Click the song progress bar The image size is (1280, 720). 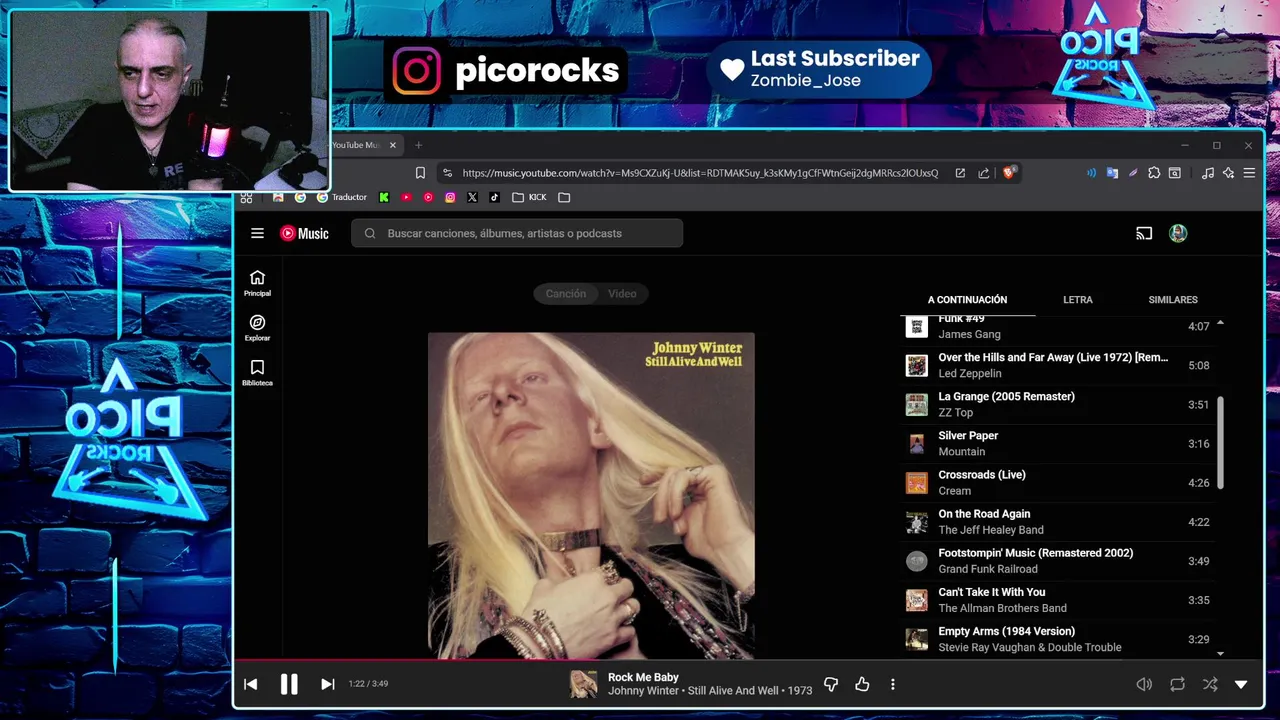pos(748,659)
